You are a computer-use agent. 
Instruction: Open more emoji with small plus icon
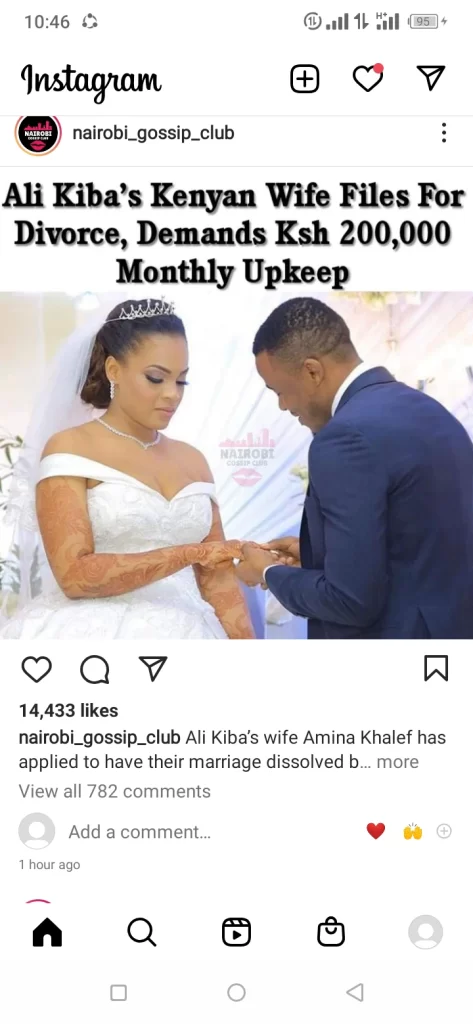click(x=444, y=831)
